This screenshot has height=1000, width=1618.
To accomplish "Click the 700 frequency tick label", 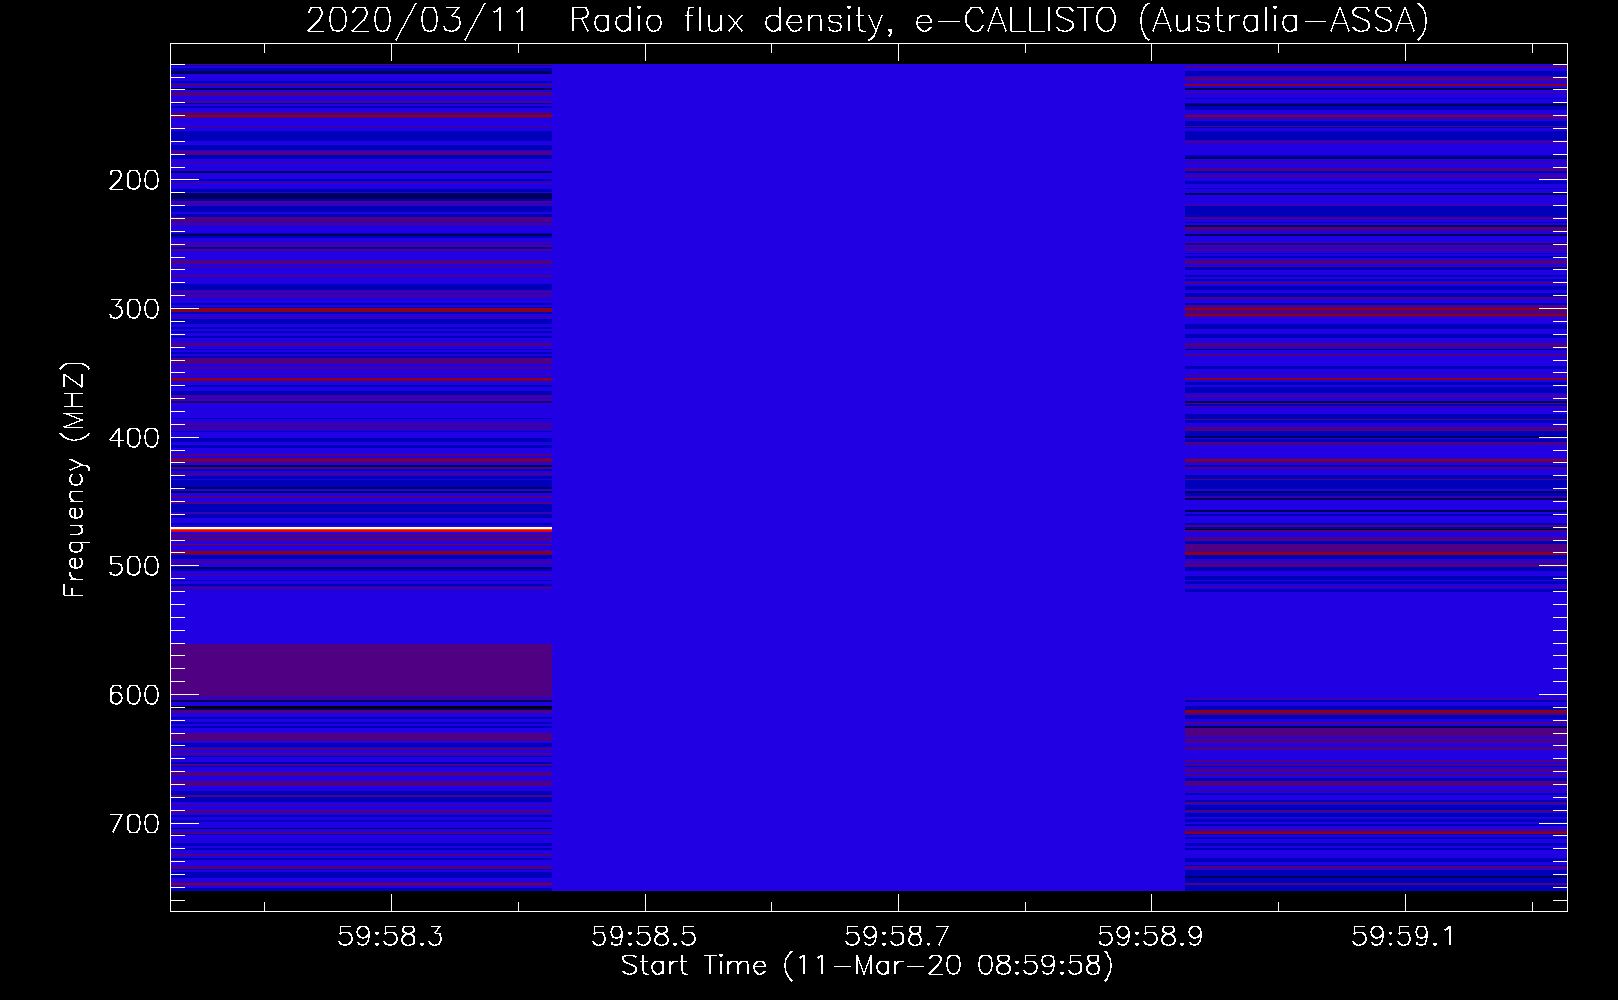I will click(x=134, y=824).
